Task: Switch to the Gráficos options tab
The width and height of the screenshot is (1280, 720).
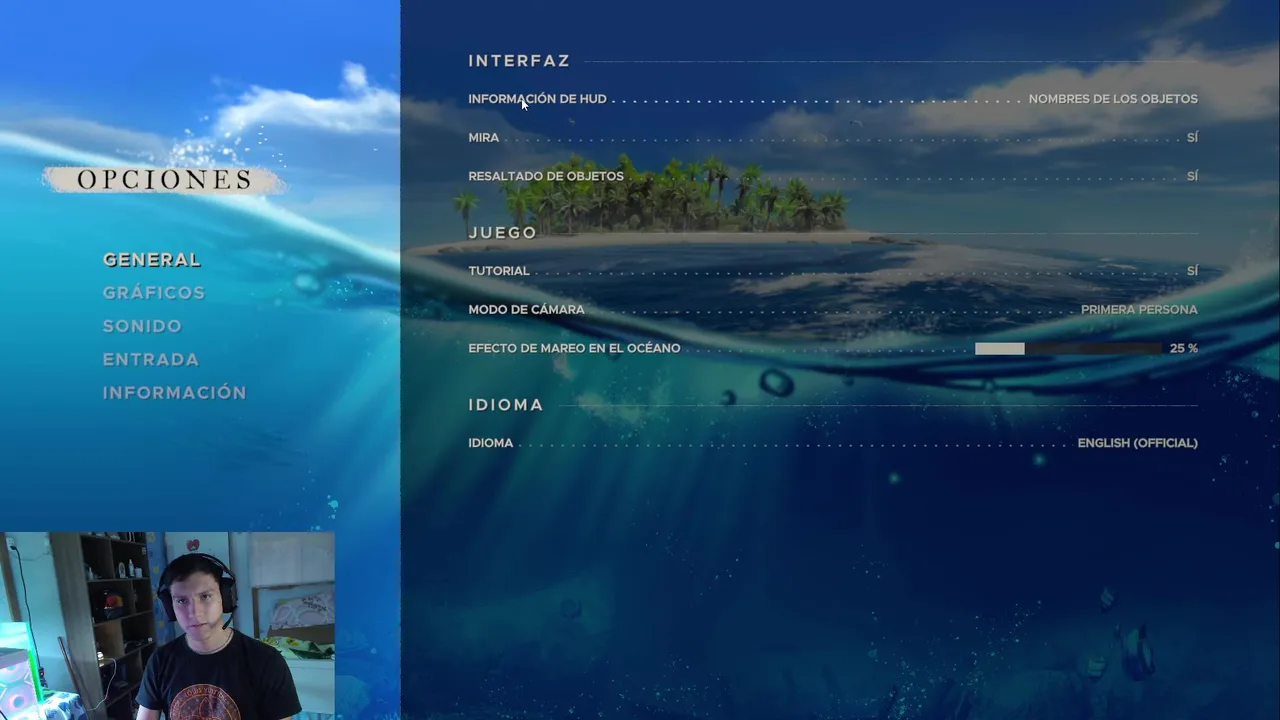Action: click(154, 292)
